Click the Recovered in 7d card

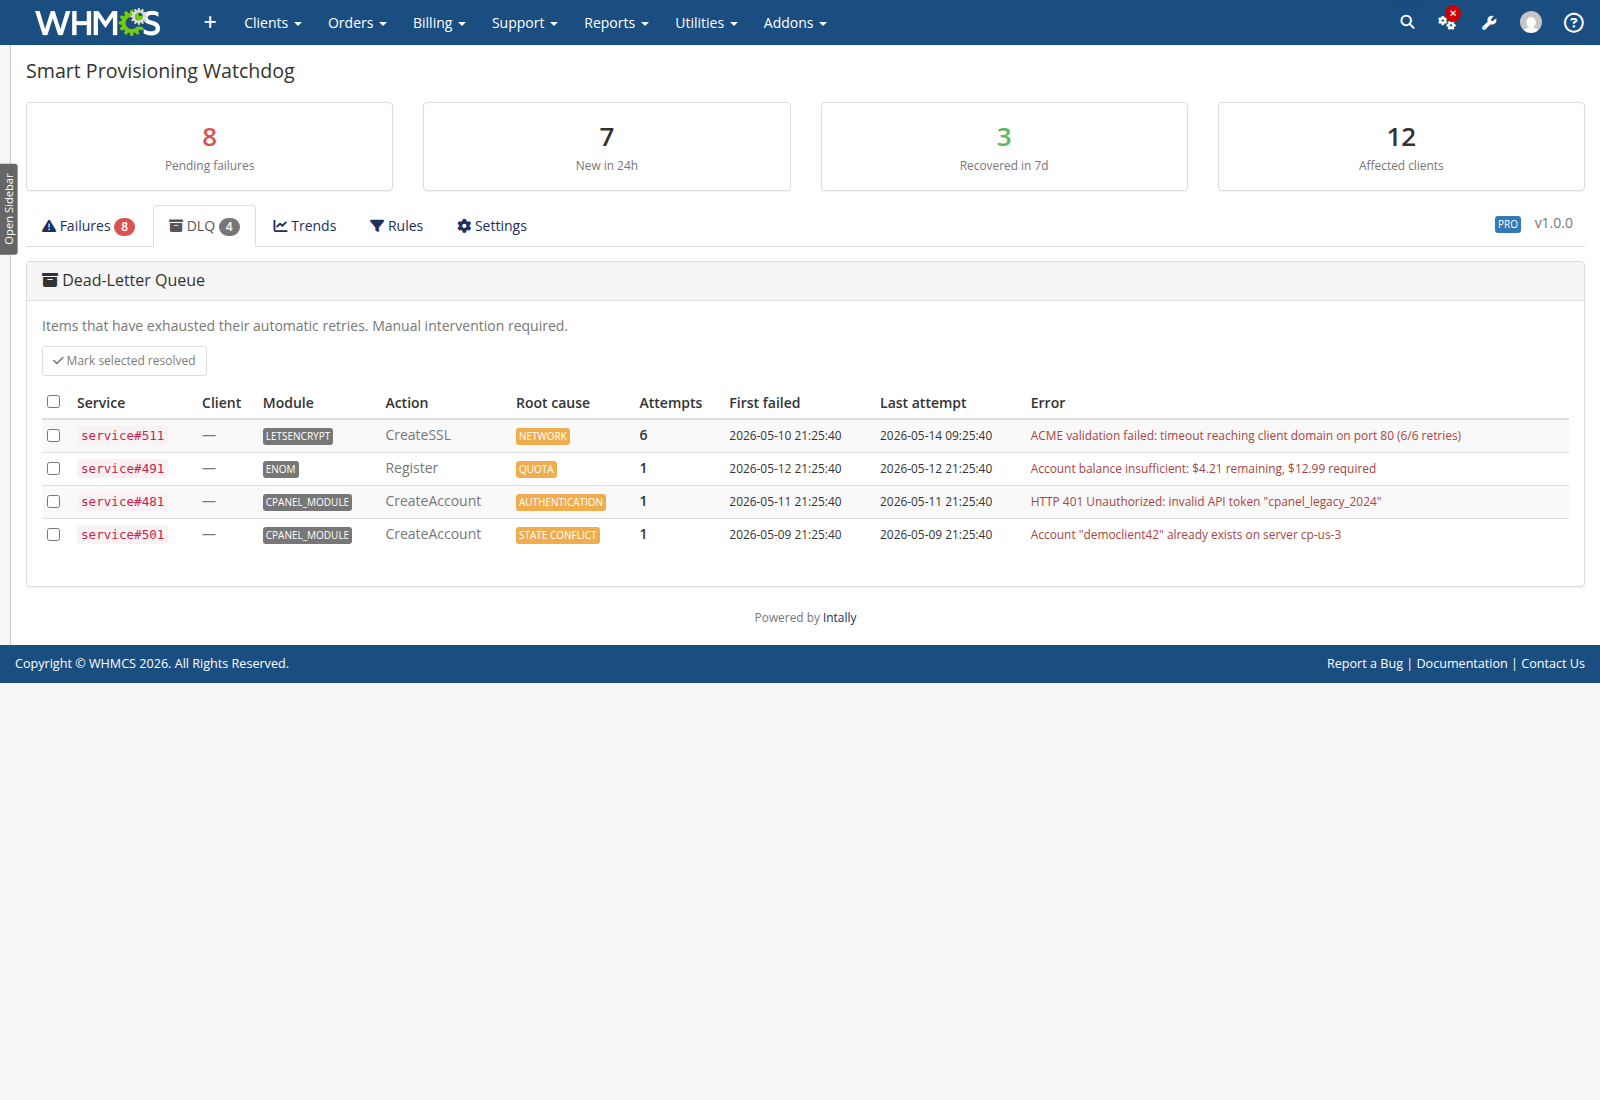(1004, 146)
